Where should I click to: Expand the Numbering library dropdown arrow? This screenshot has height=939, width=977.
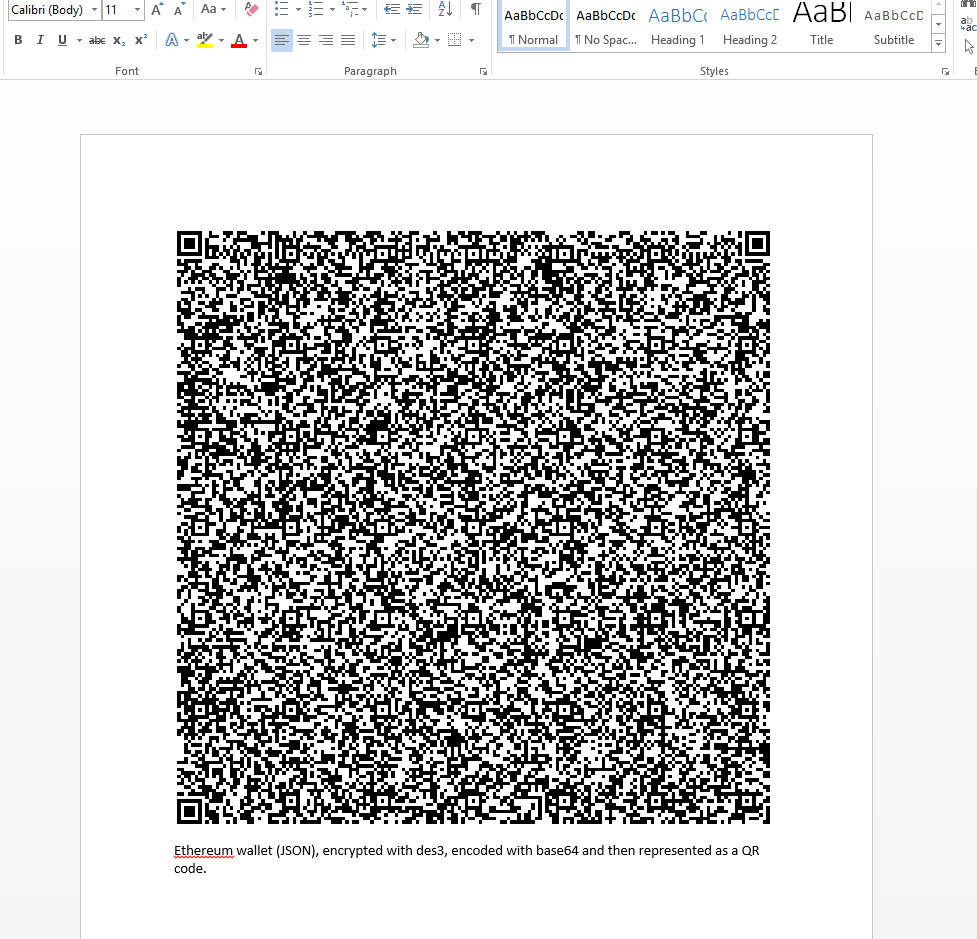(332, 9)
